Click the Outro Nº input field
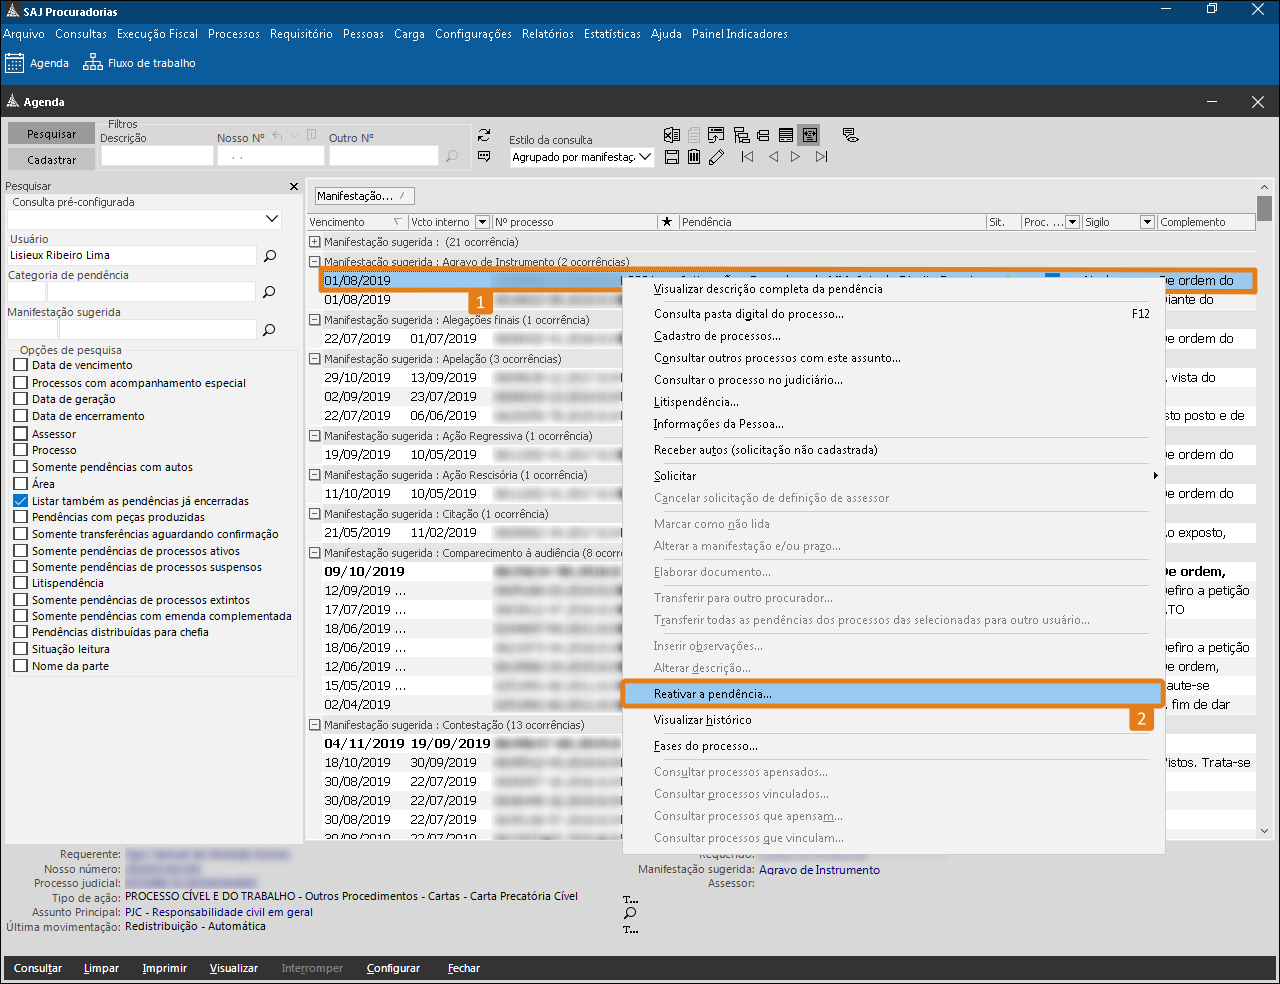This screenshot has width=1280, height=984. coord(384,156)
